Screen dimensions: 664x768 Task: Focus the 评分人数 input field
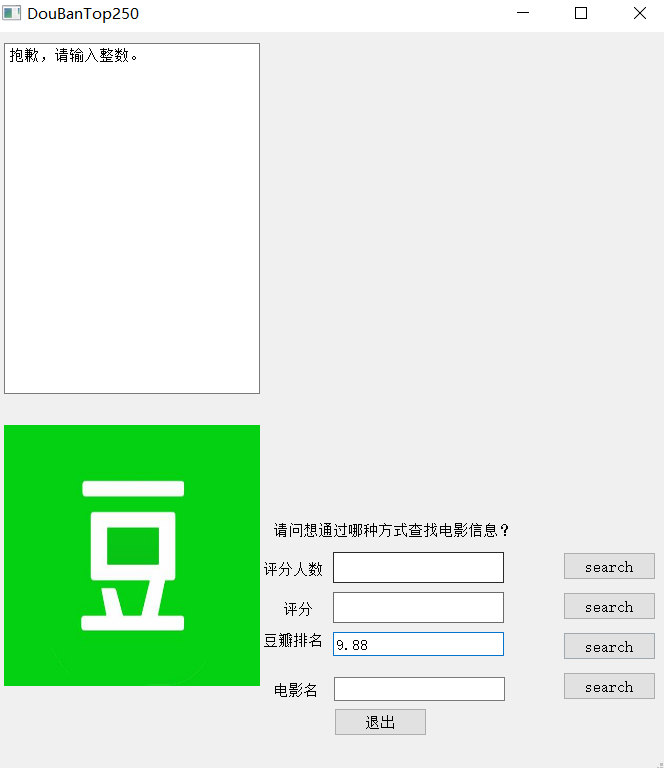[x=418, y=568]
